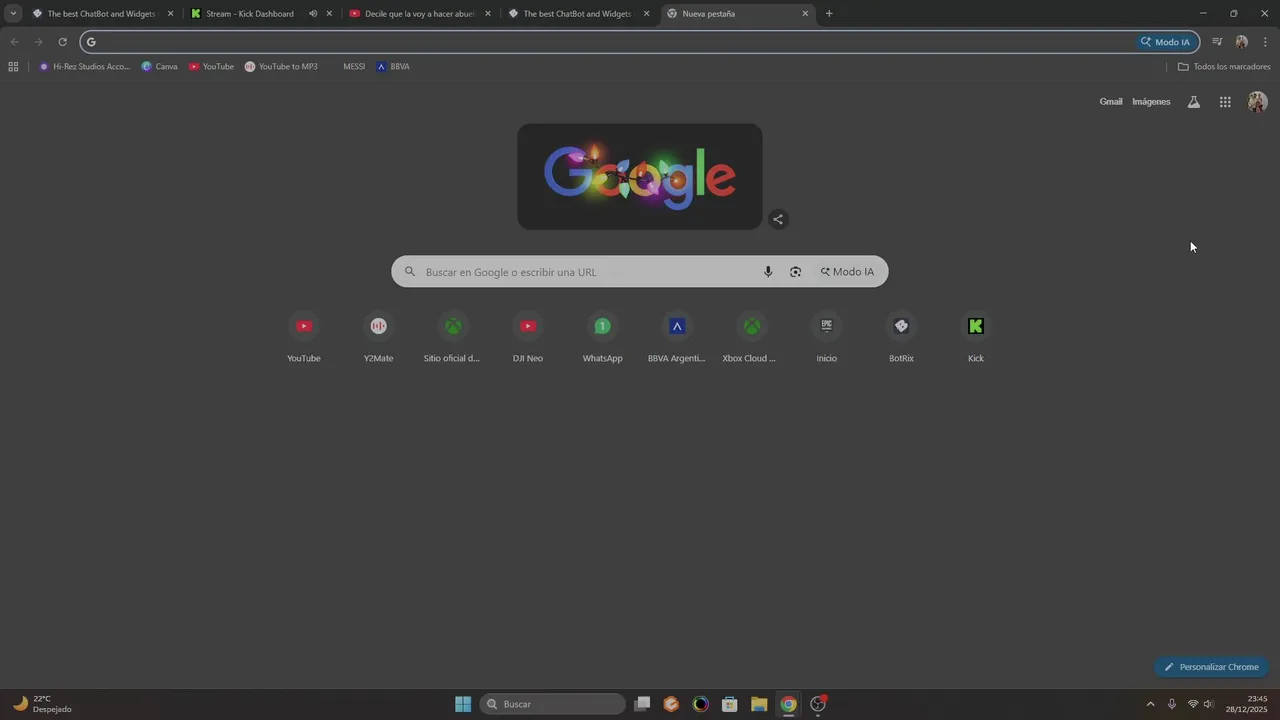Open the Canva bookmark
The width and height of the screenshot is (1280, 720).
click(x=159, y=67)
